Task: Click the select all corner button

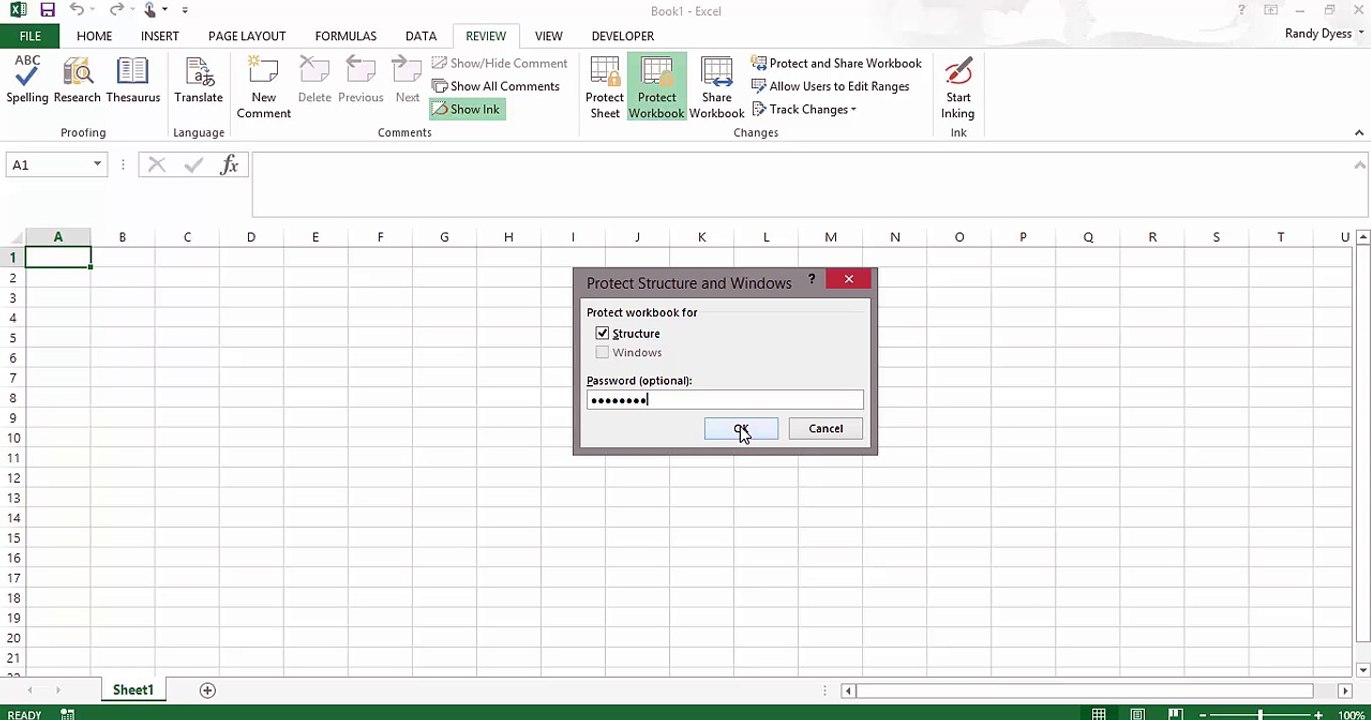Action: [13, 237]
